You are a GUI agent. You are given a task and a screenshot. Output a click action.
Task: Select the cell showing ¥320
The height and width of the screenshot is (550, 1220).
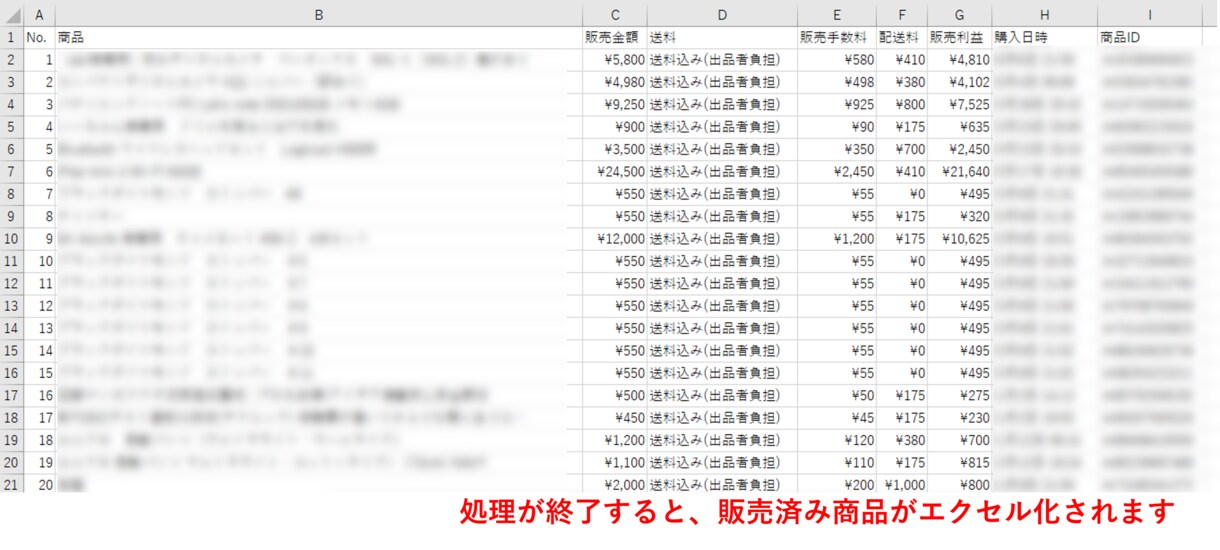[x=960, y=217]
